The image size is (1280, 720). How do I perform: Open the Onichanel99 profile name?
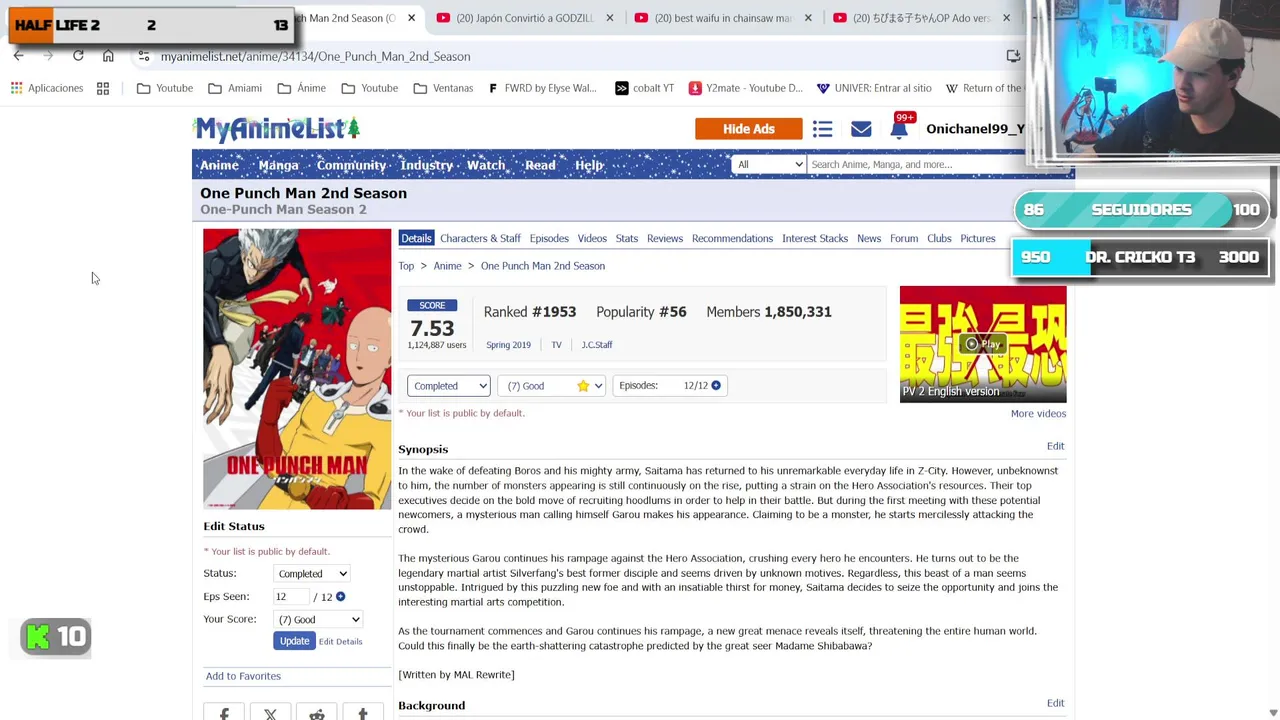coord(975,129)
